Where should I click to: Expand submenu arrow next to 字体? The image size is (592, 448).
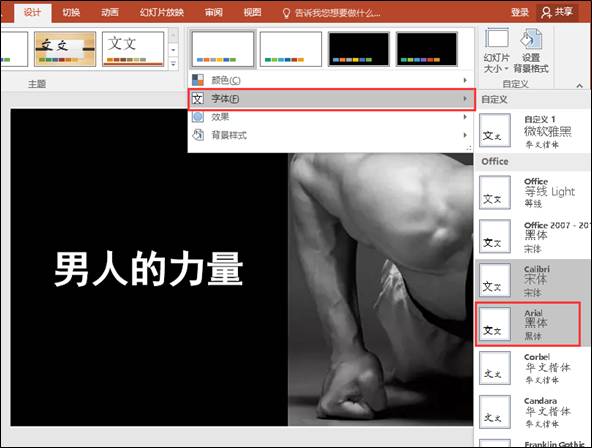pyautogui.click(x=465, y=99)
